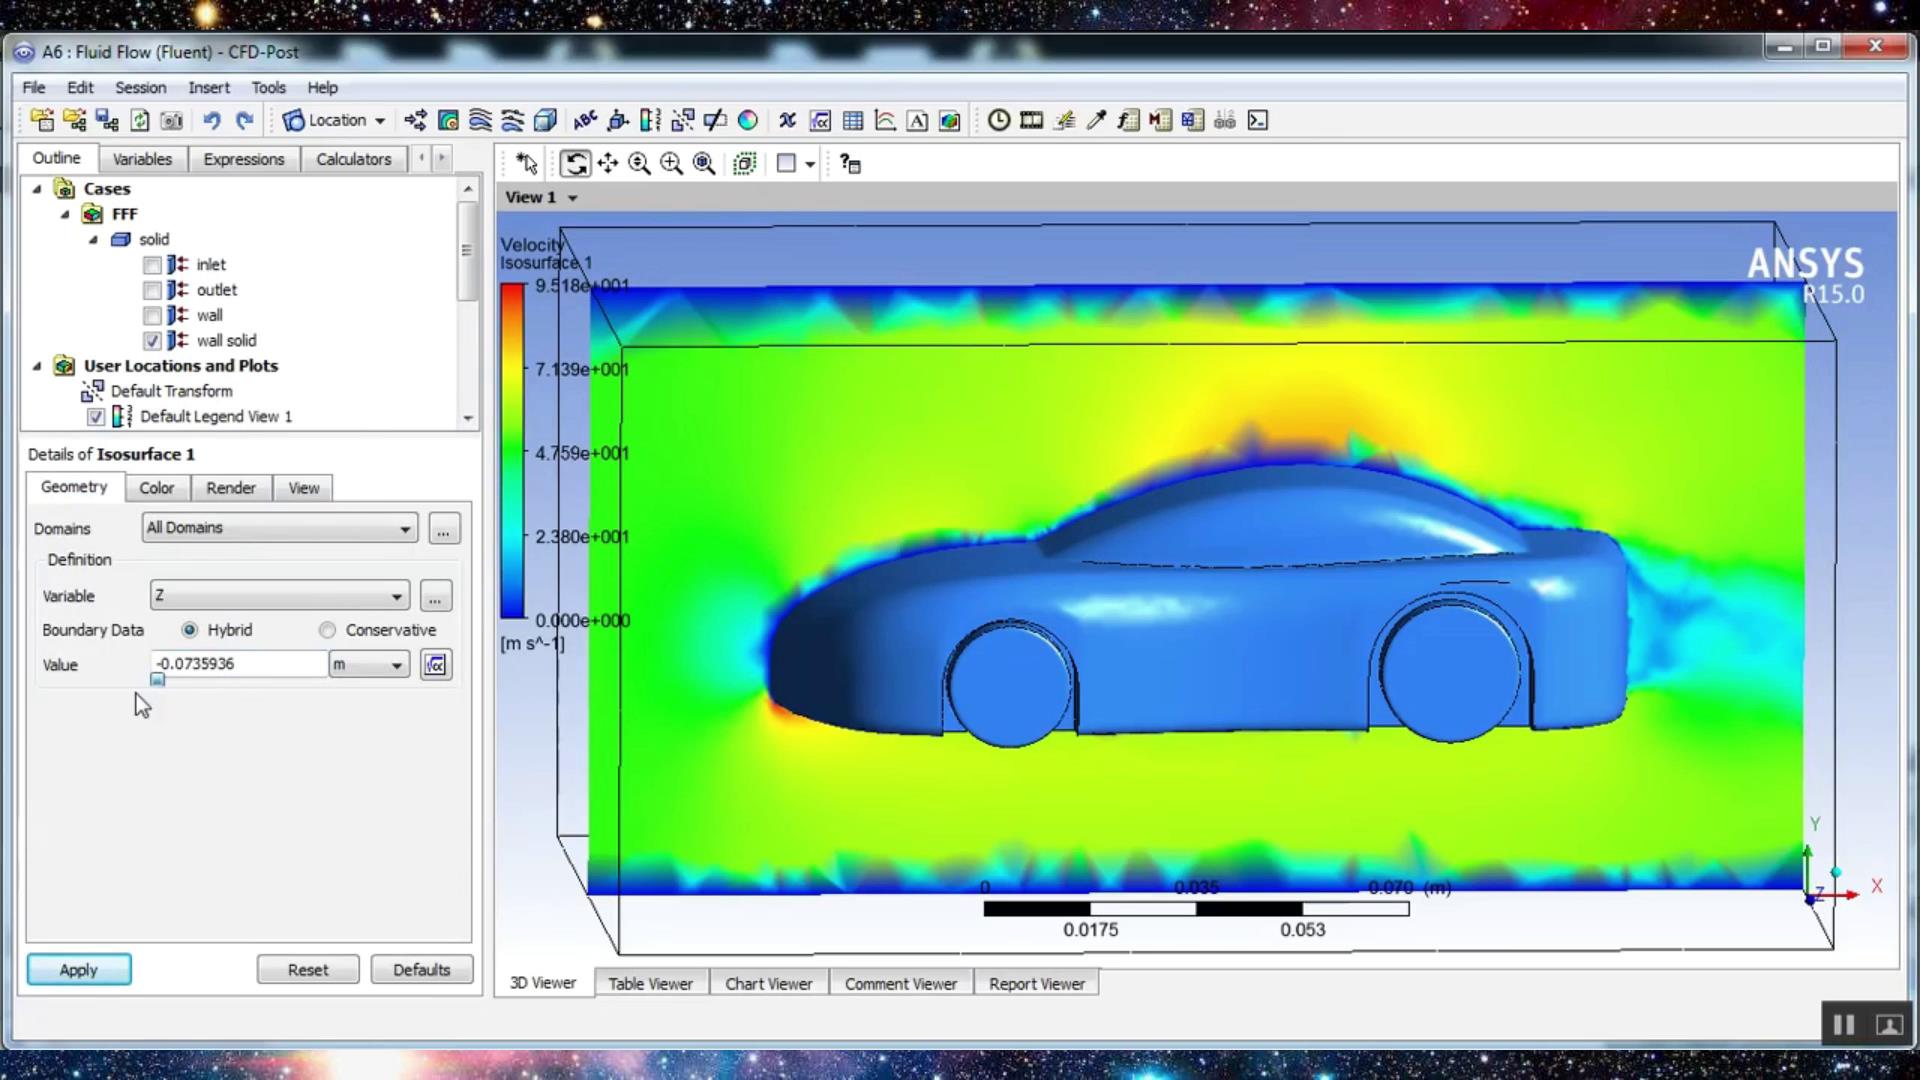The width and height of the screenshot is (1920, 1080).
Task: Switch to the Color tab
Action: click(x=156, y=488)
